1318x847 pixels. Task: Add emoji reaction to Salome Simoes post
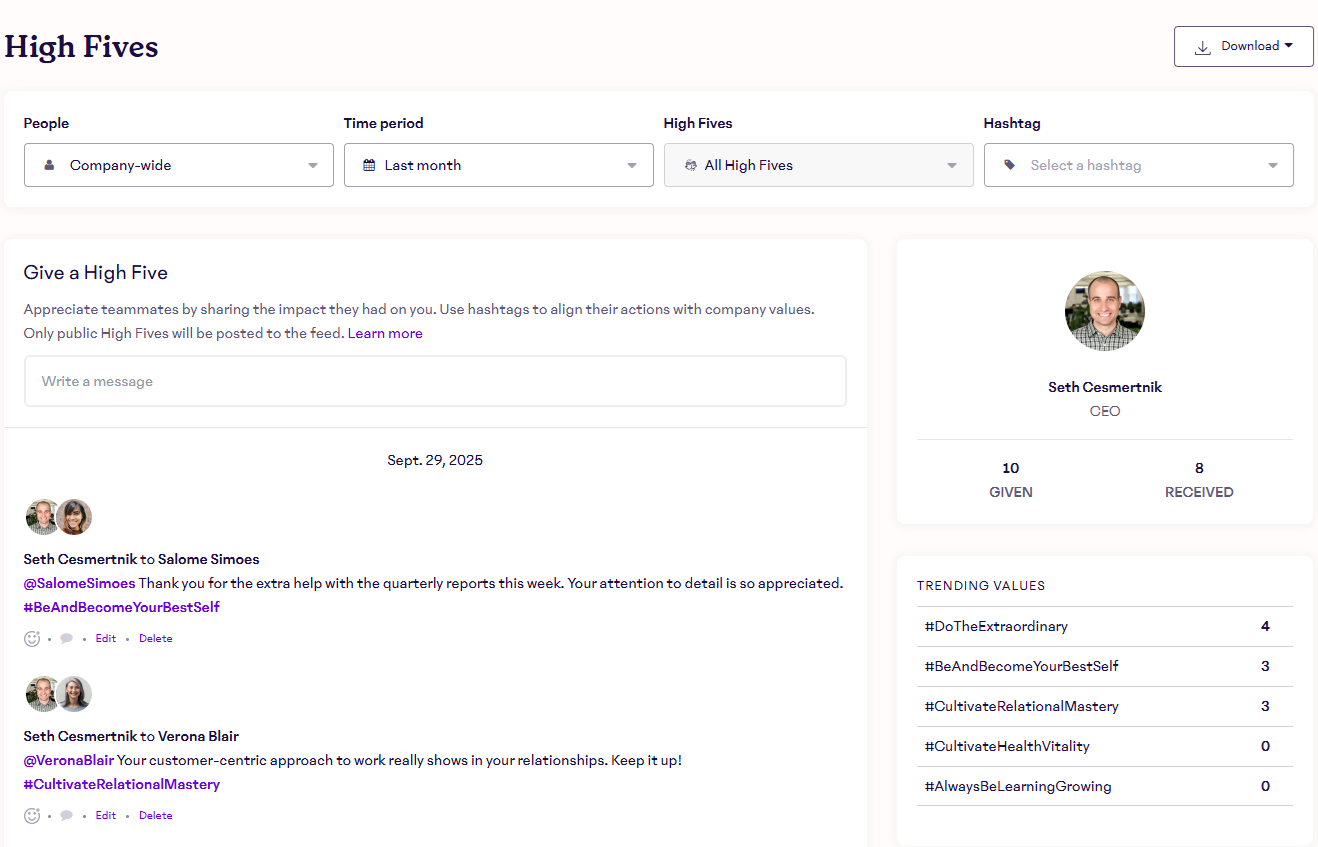pyautogui.click(x=32, y=638)
